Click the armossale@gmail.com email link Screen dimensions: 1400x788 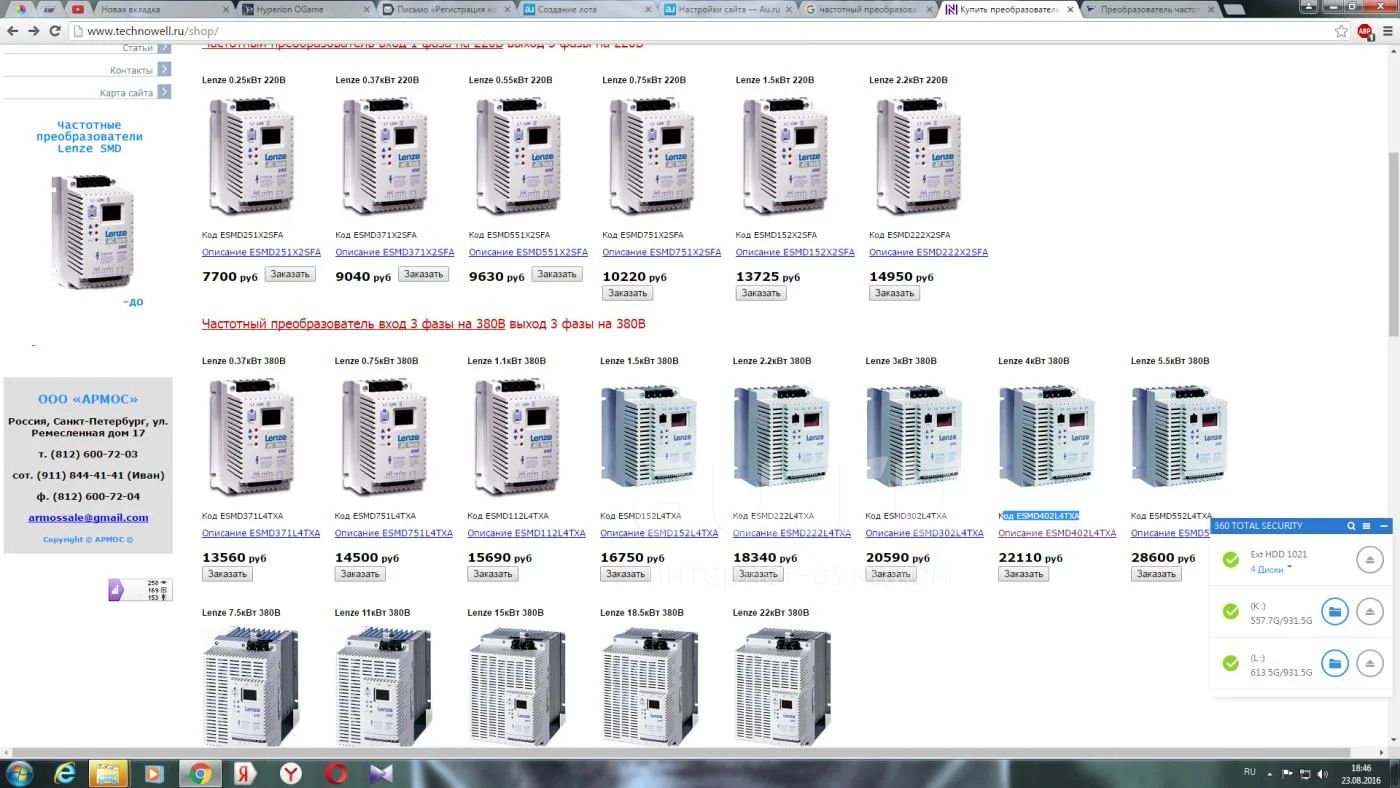pyautogui.click(x=88, y=517)
